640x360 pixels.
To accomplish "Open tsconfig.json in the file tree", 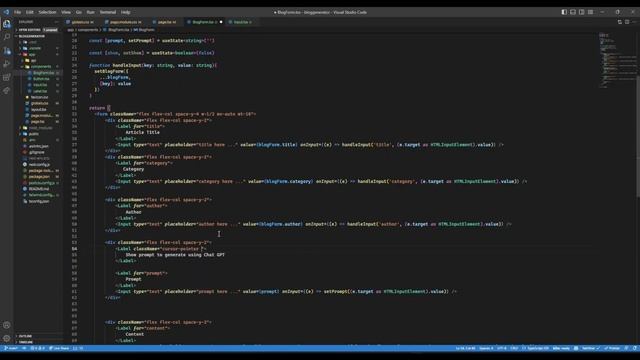I will pyautogui.click(x=39, y=201).
